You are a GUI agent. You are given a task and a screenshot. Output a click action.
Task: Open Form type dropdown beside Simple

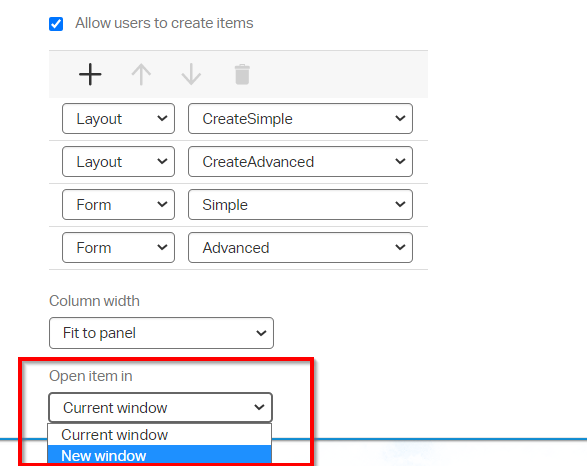coord(118,205)
